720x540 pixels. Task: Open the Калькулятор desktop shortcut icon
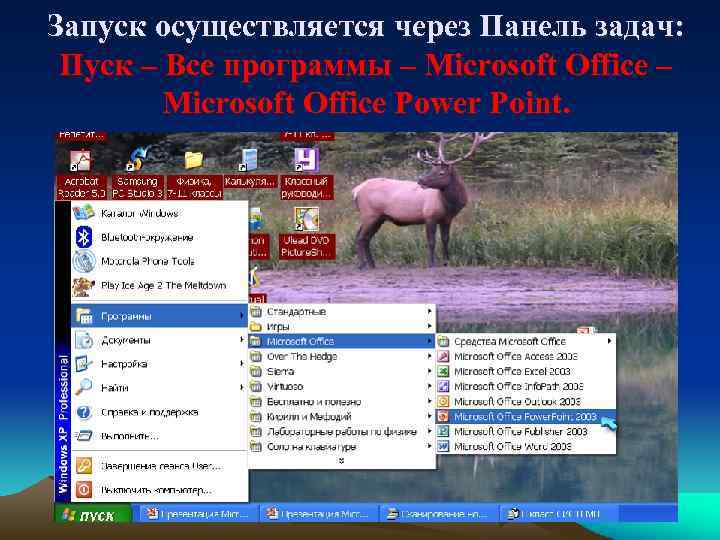tap(249, 160)
